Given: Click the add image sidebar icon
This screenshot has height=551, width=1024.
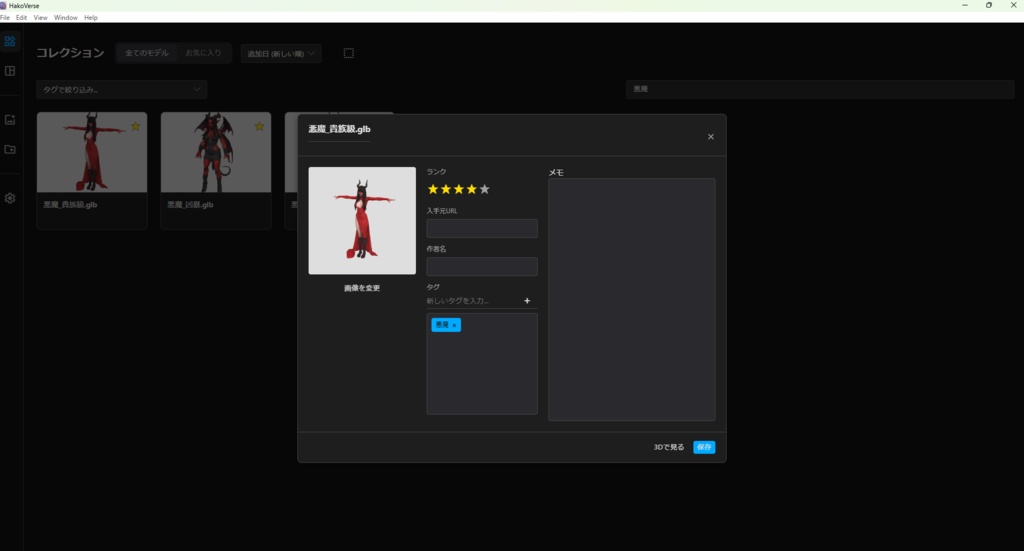Looking at the screenshot, I should (10, 119).
